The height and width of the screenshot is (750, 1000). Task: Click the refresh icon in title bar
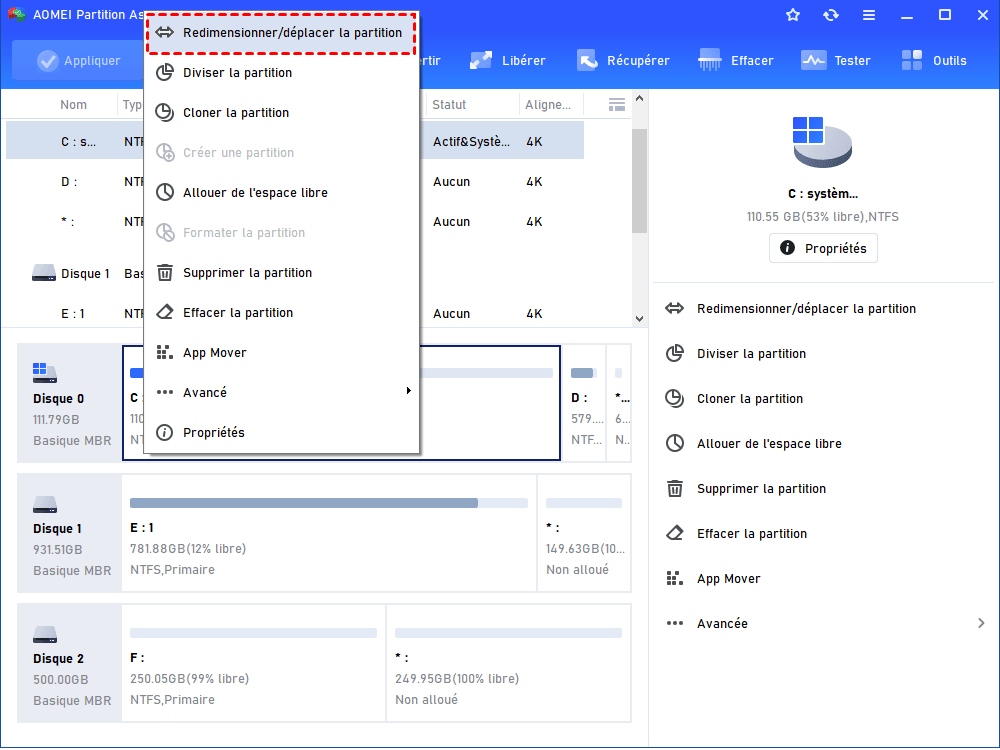coord(831,15)
